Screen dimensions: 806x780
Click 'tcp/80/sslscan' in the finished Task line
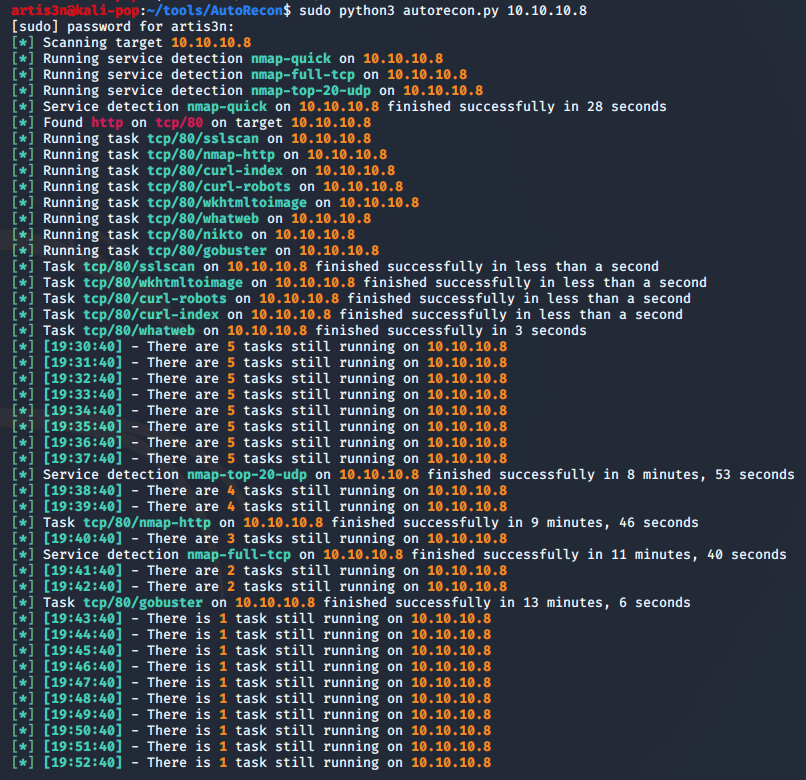[139, 266]
